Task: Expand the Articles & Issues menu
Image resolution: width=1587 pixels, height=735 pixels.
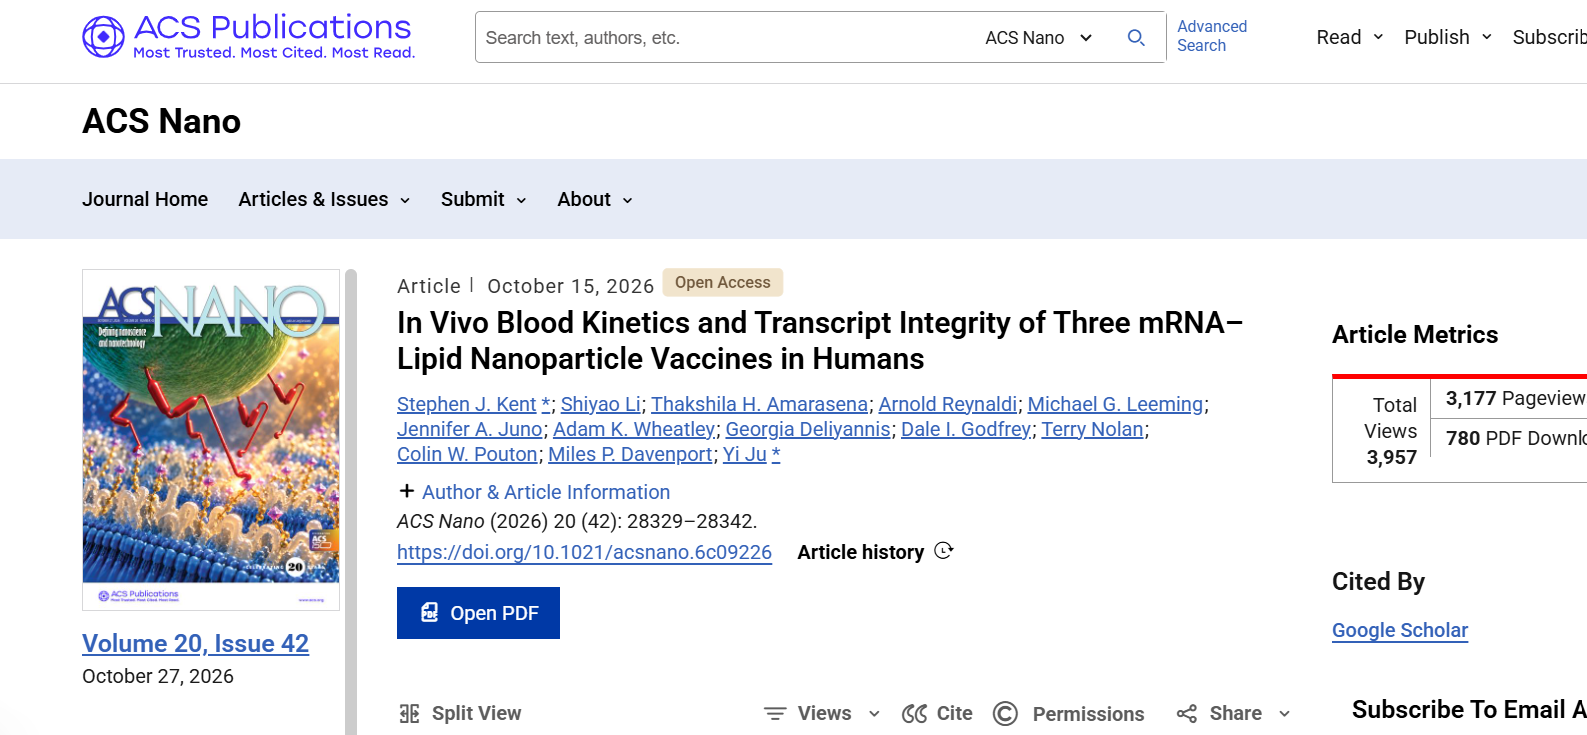Action: pyautogui.click(x=325, y=199)
